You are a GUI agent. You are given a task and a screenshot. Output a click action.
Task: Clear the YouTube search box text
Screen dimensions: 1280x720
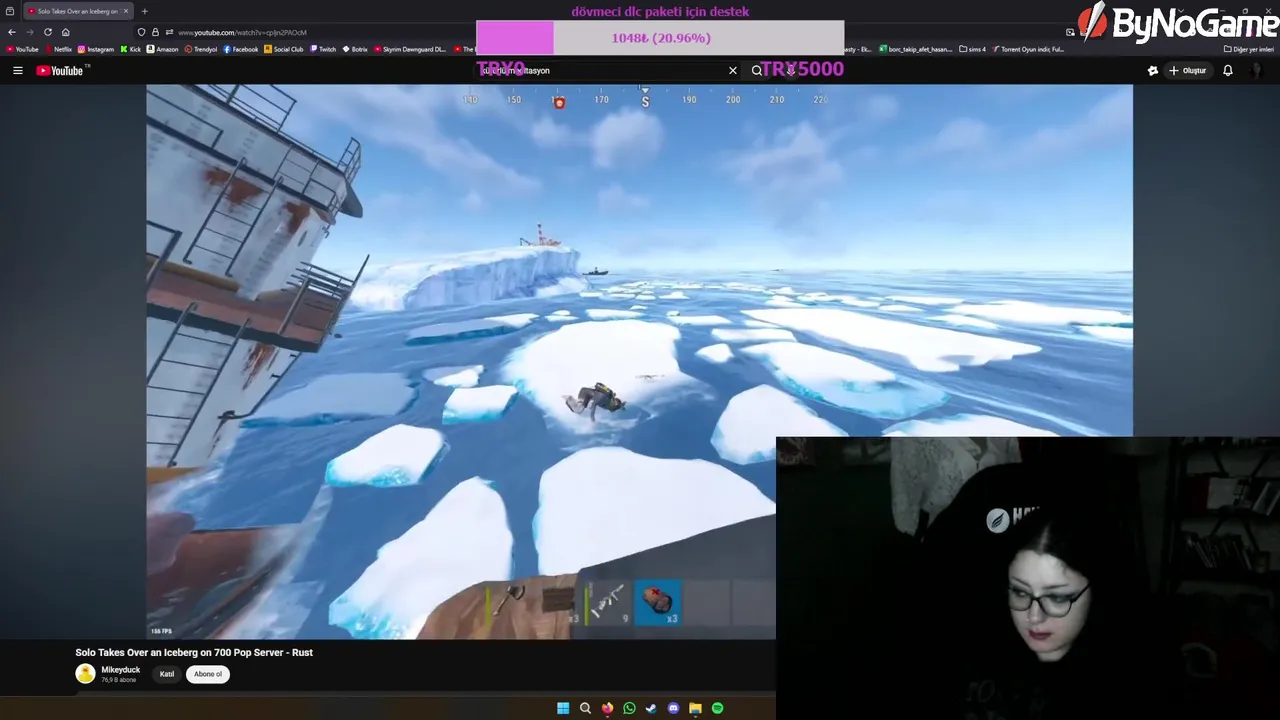[733, 71]
